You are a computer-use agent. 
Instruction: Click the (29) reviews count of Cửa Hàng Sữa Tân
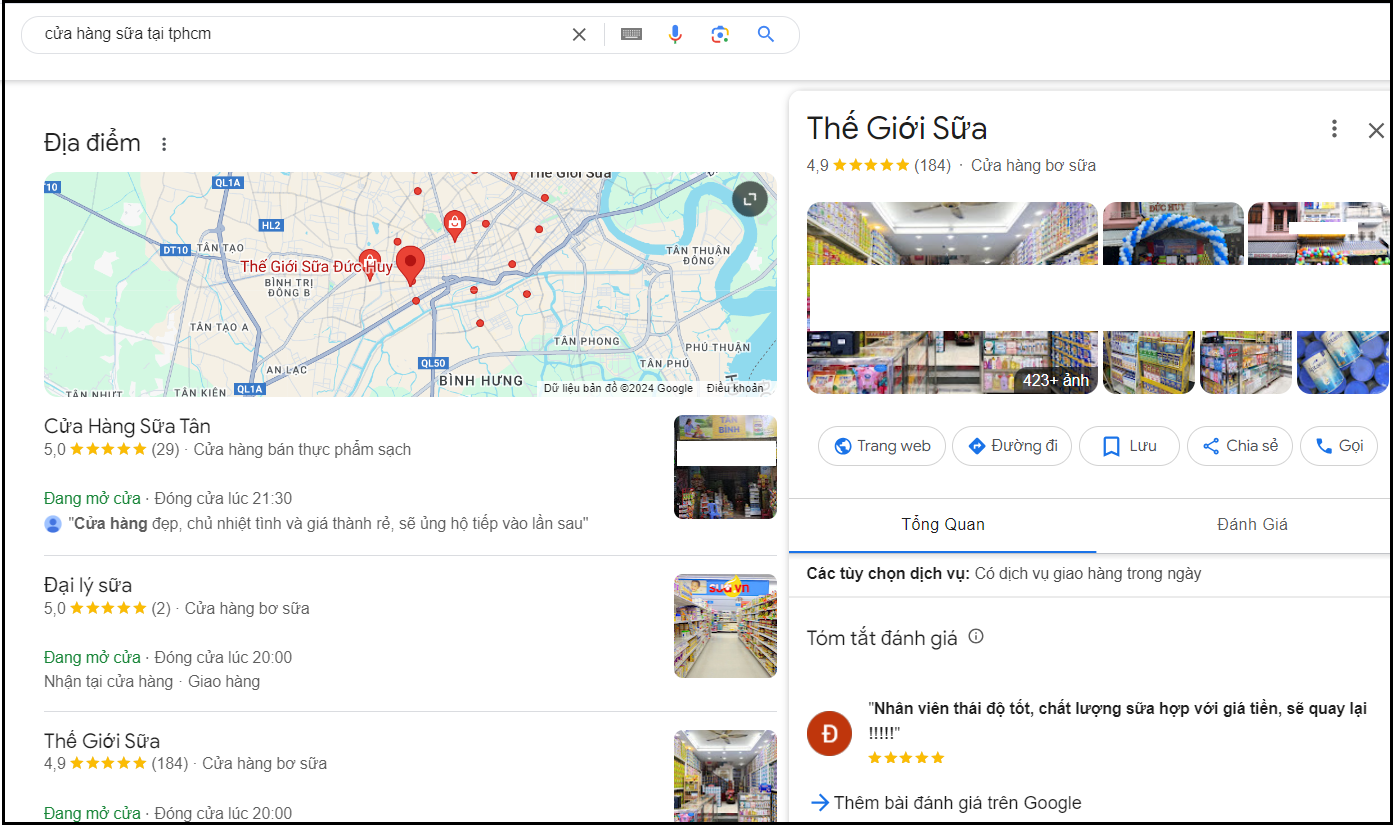click(165, 450)
